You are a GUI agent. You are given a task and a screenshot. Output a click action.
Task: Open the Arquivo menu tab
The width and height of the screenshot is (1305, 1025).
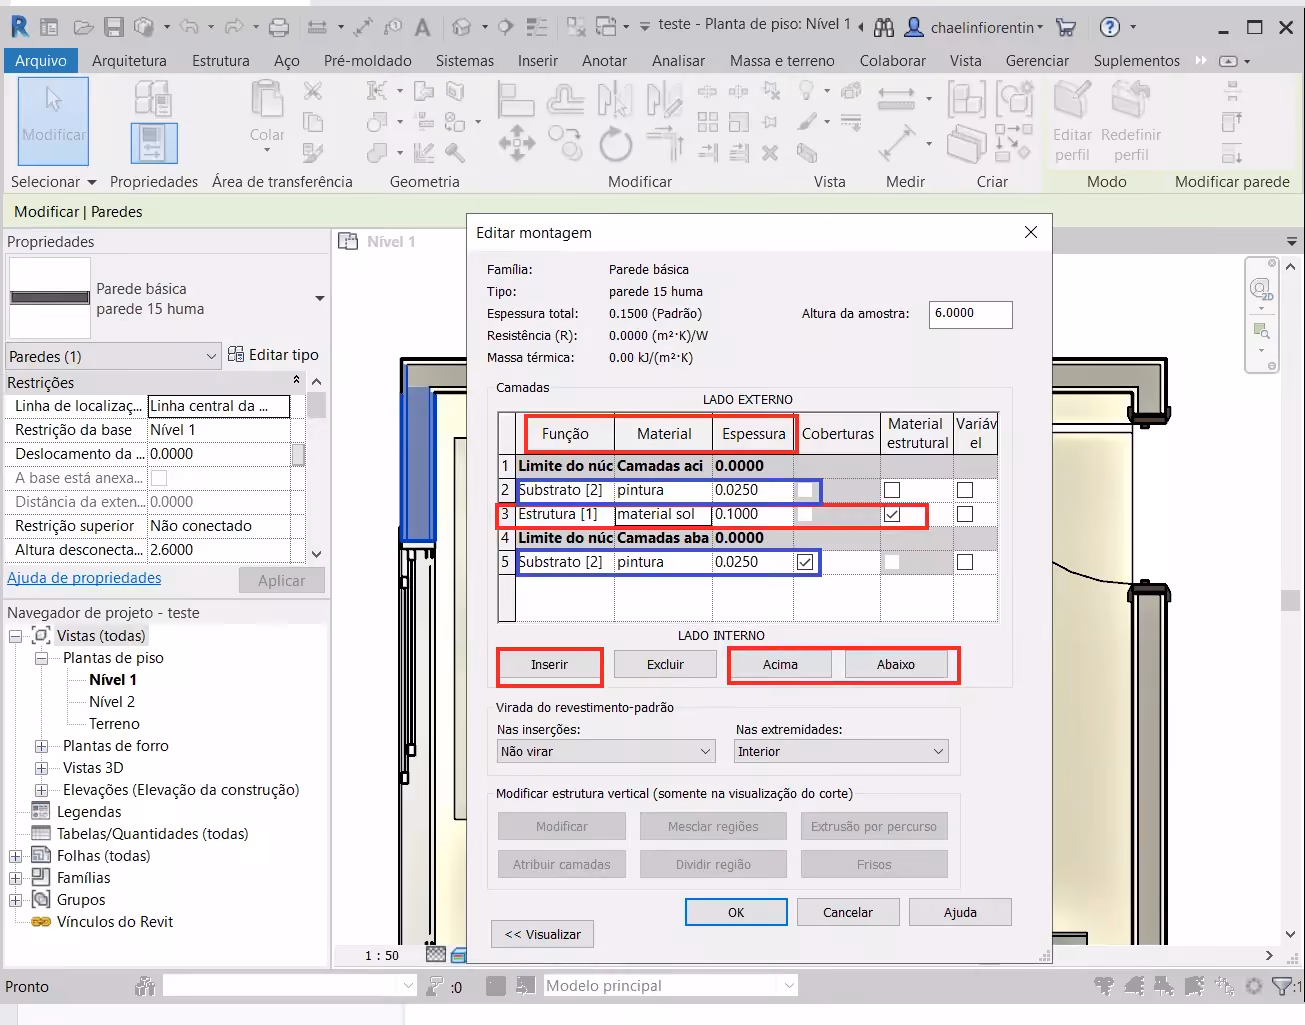coord(41,60)
